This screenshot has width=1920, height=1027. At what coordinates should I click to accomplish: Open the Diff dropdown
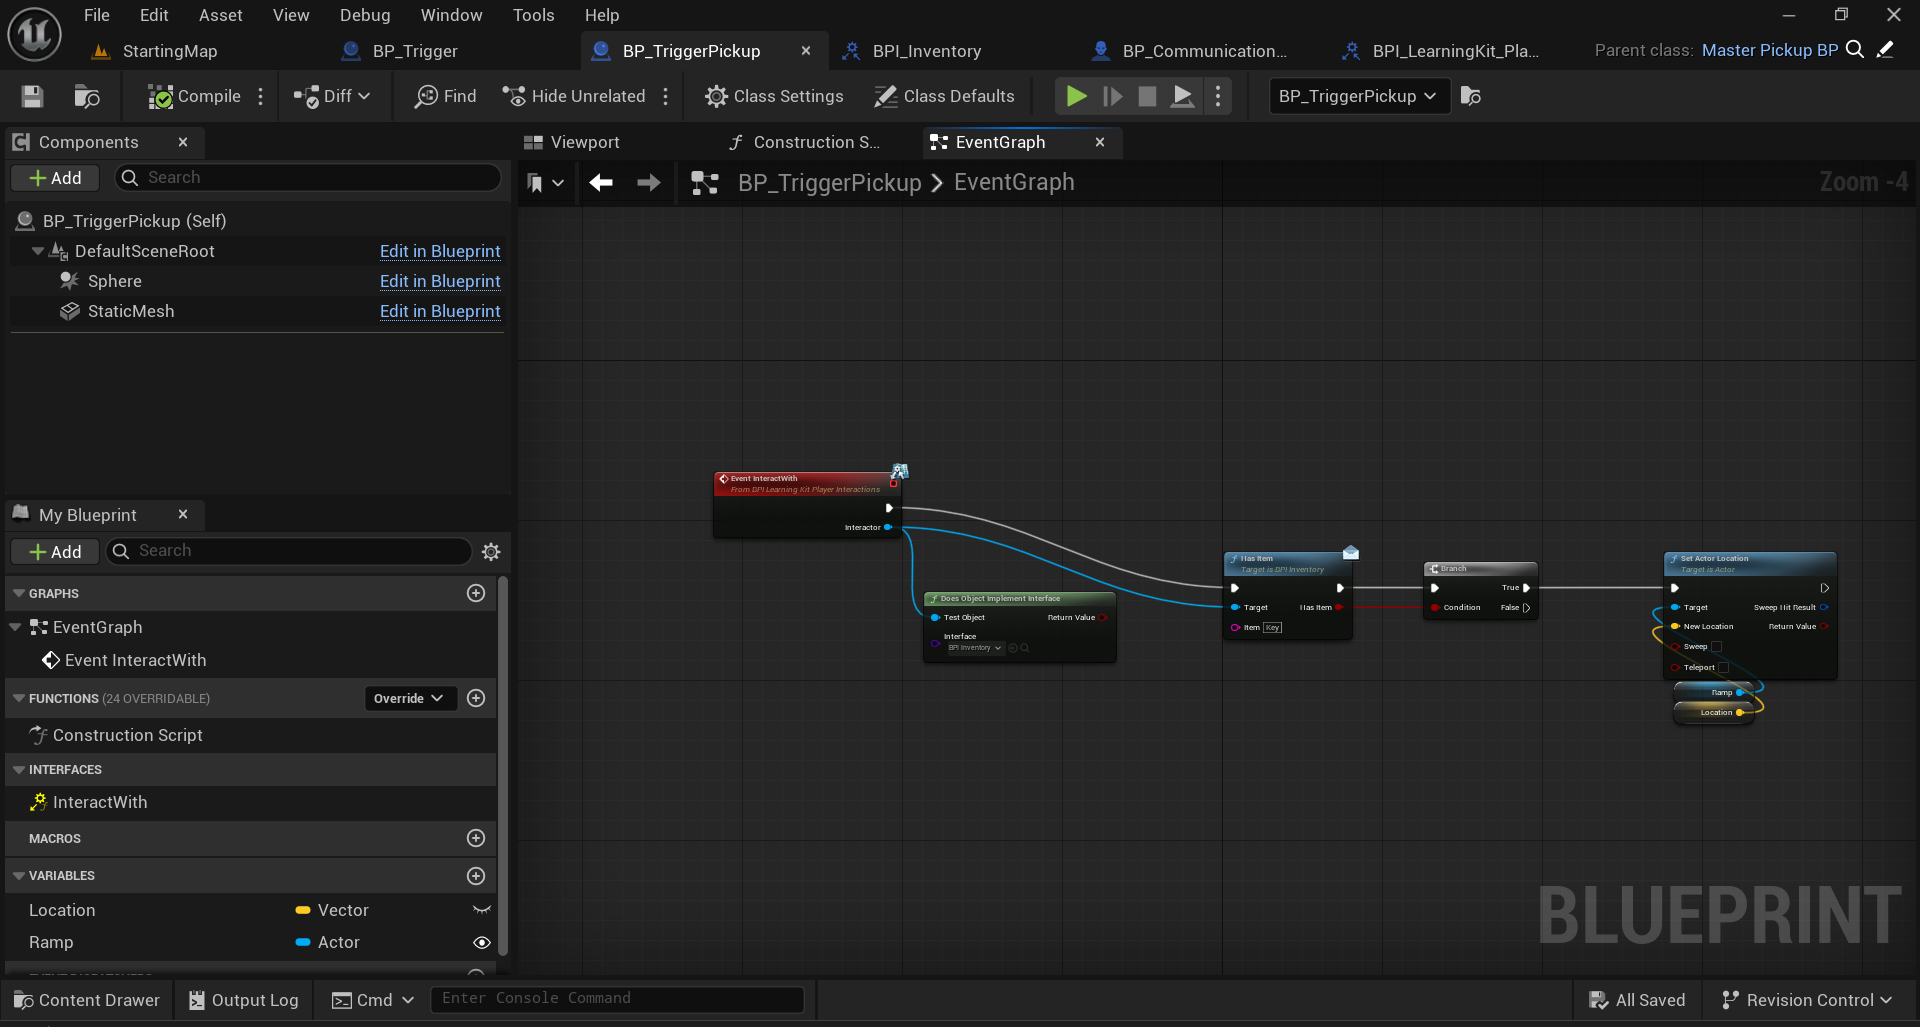pos(332,96)
